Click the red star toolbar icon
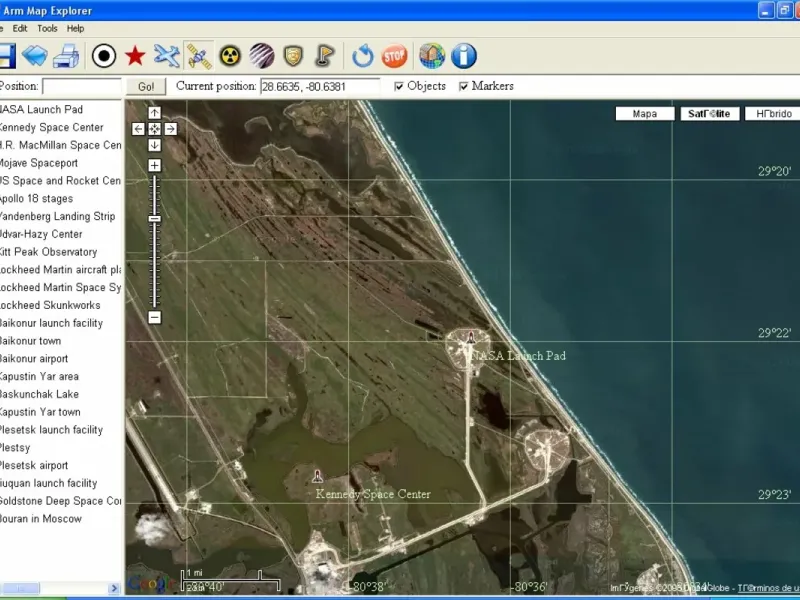 pyautogui.click(x=135, y=56)
